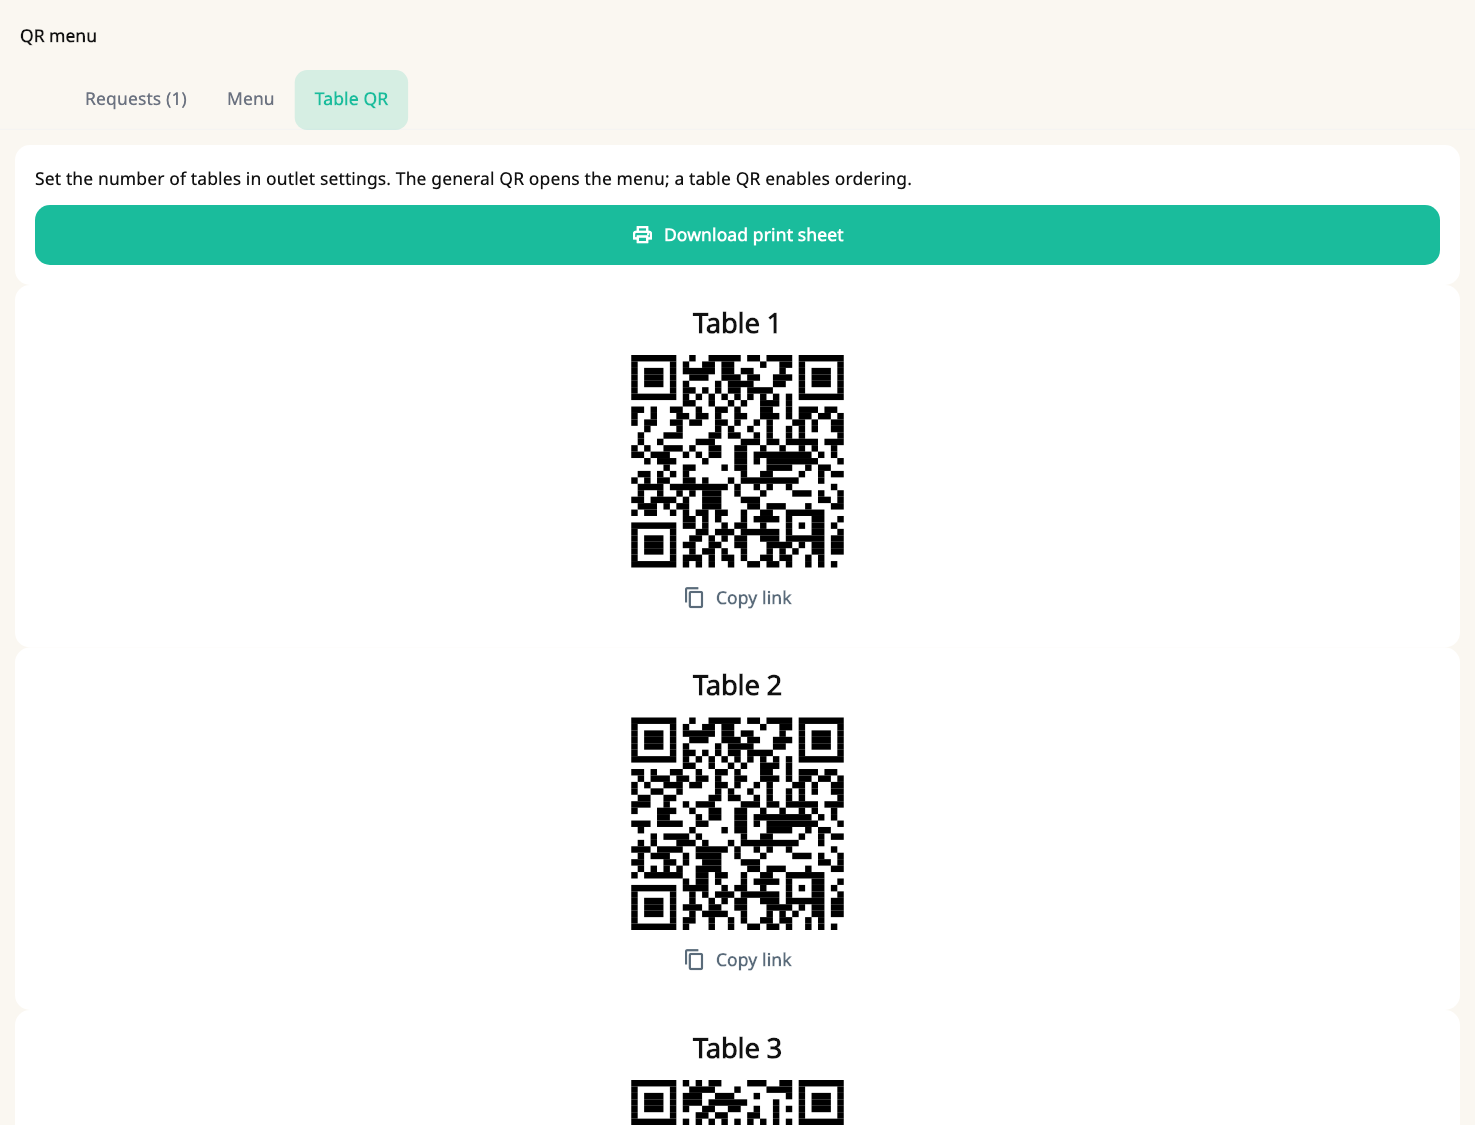Copy link for Table 1
Viewport: 1475px width, 1125px height.
point(738,598)
